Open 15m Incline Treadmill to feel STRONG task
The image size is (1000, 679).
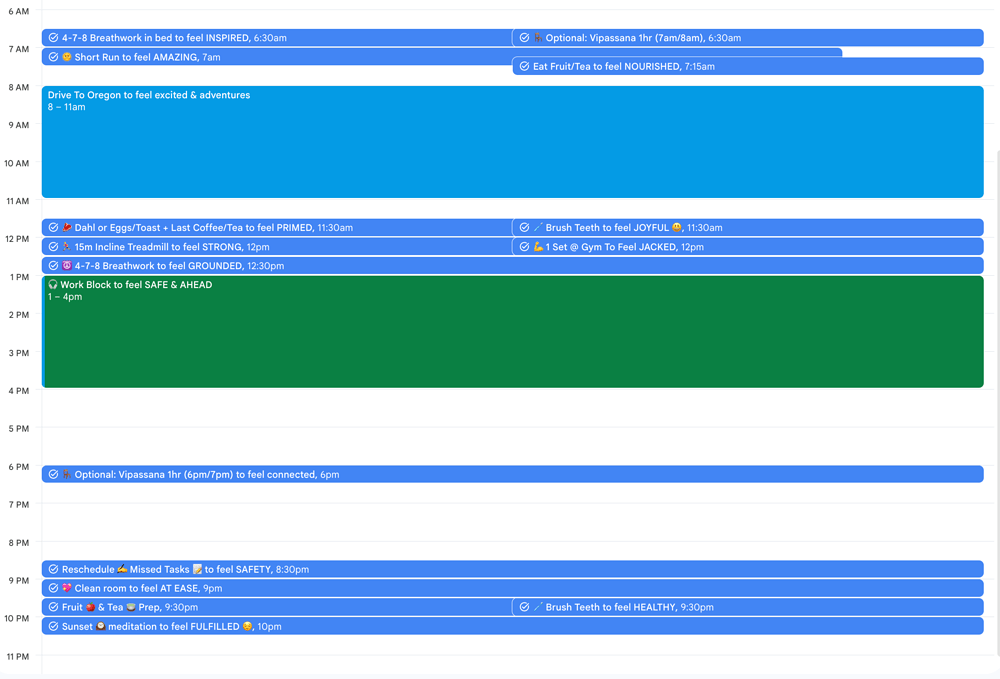coord(277,247)
